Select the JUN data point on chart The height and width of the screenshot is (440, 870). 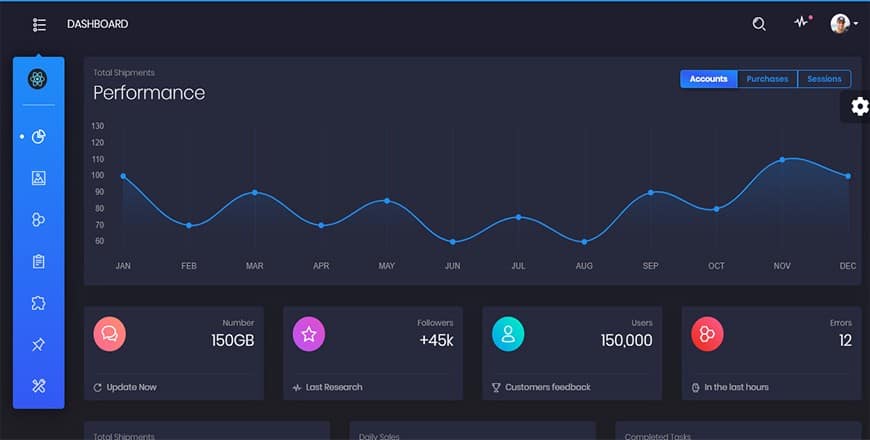tap(453, 242)
